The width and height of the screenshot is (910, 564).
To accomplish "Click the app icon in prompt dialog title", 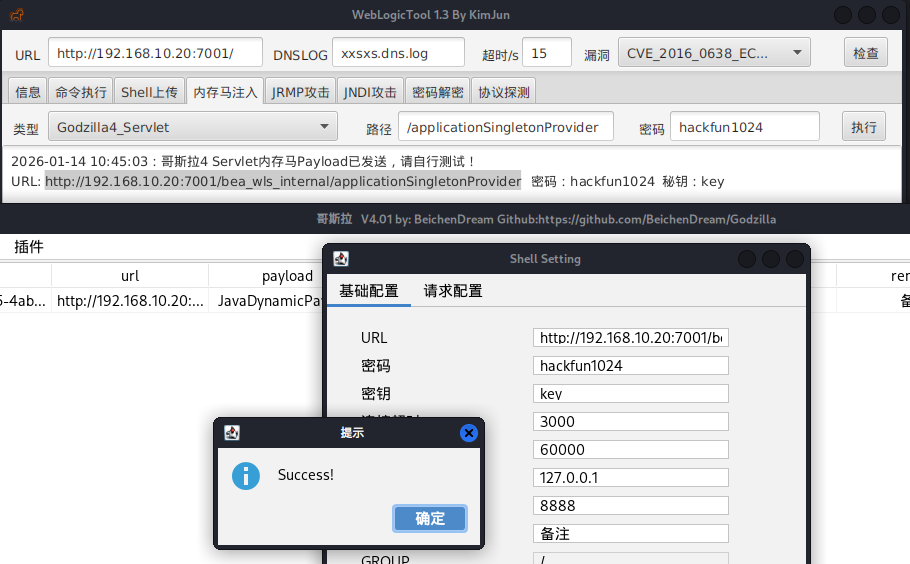I will (232, 433).
